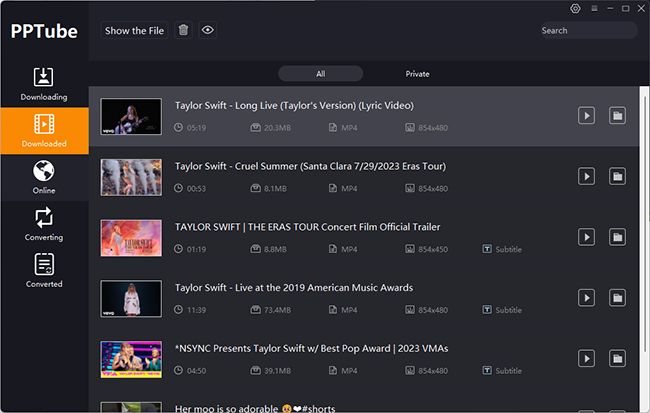
Task: Click the Long Live video thumbnail
Action: tap(131, 117)
